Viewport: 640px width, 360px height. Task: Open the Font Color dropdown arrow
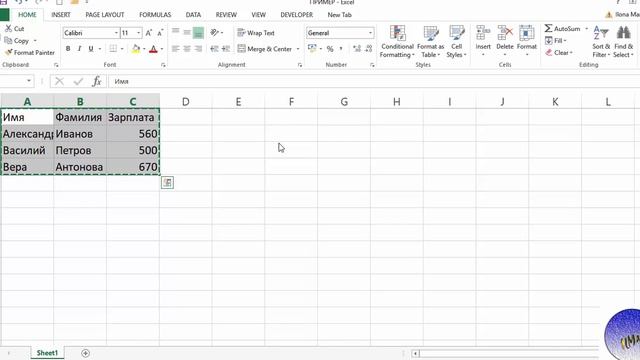[x=162, y=49]
